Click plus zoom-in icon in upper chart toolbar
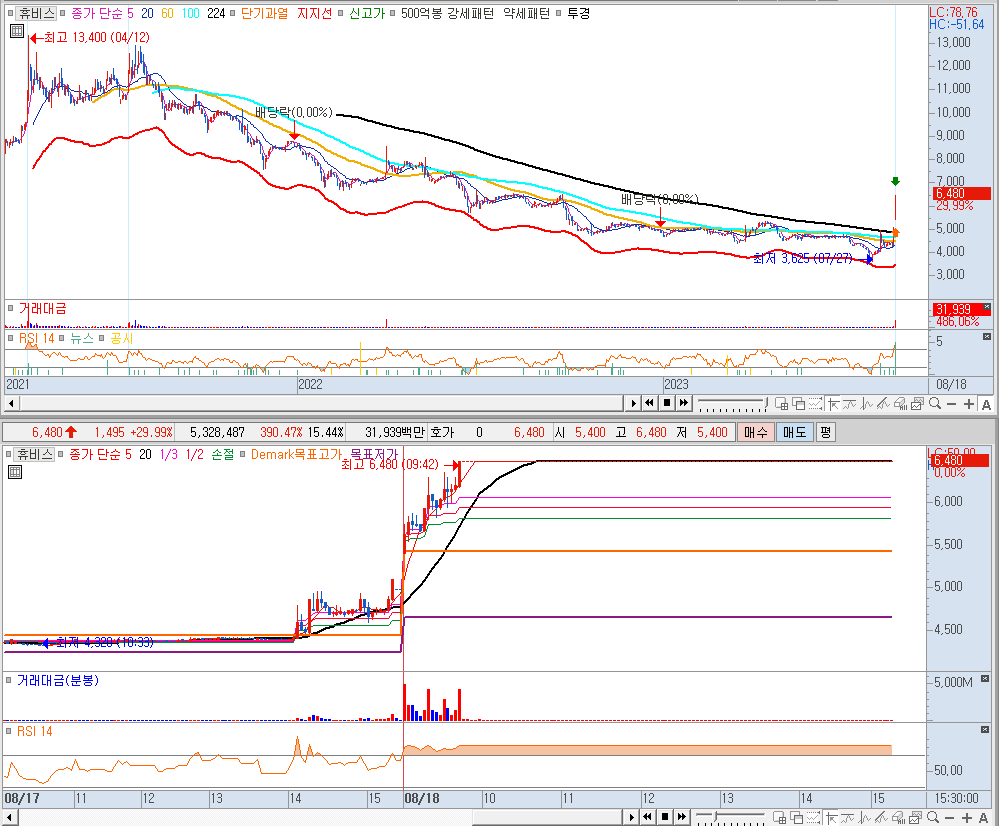999x826 pixels. coord(968,403)
